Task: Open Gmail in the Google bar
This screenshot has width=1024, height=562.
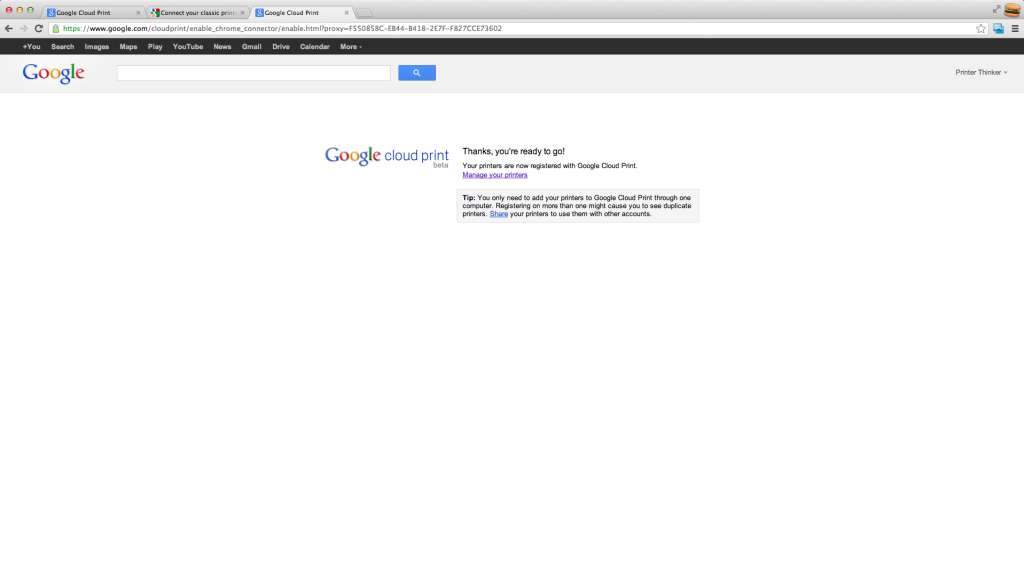Action: (251, 47)
